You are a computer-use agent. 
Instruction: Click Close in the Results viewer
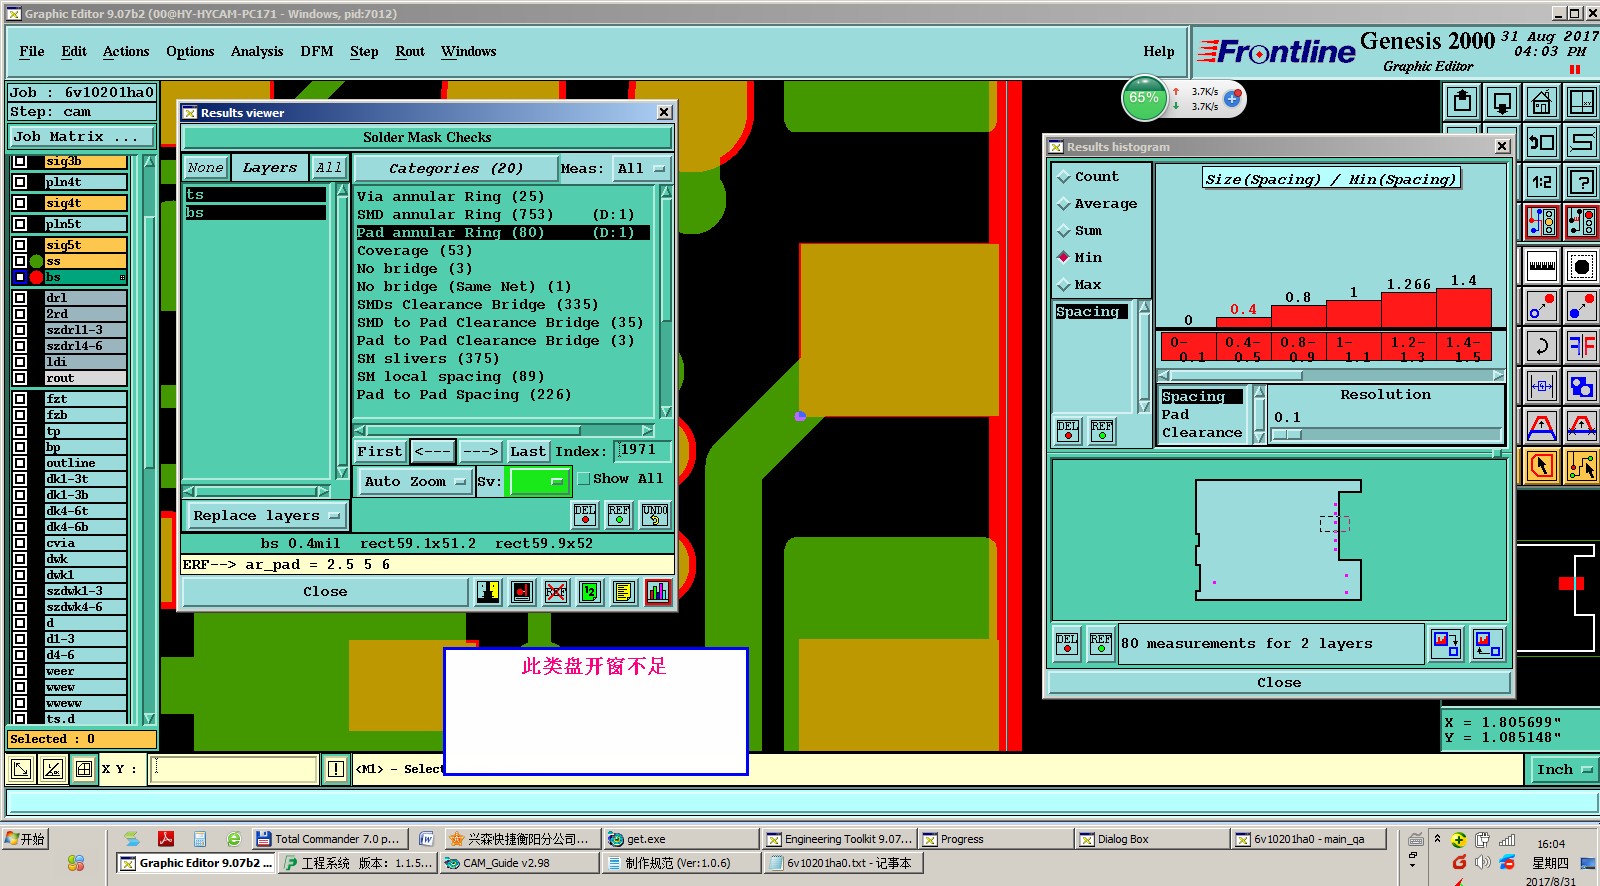point(325,592)
